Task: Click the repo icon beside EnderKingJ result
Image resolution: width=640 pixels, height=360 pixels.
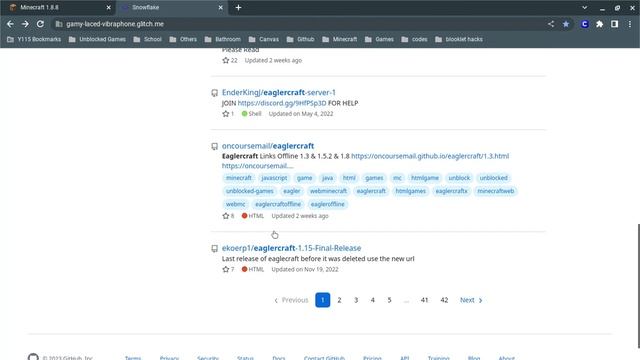Action: (x=214, y=93)
